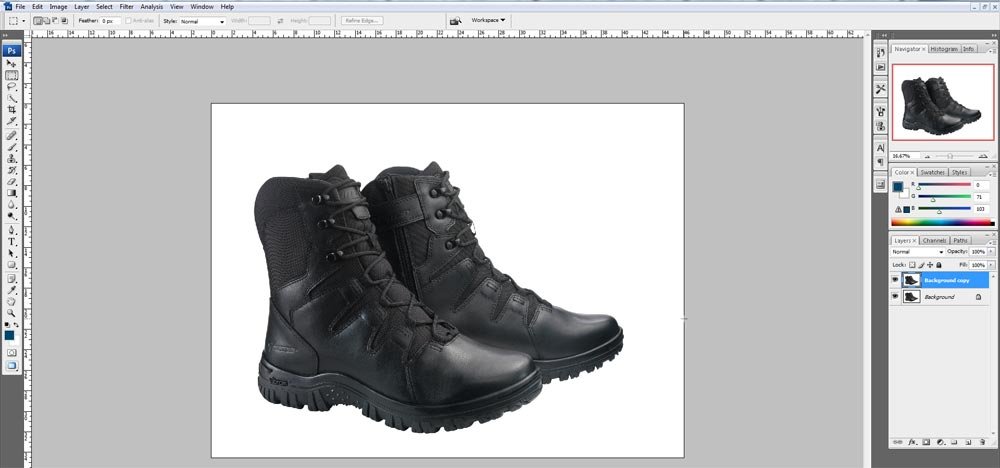Open the Style dropdown
The height and width of the screenshot is (468, 1000).
click(x=203, y=21)
